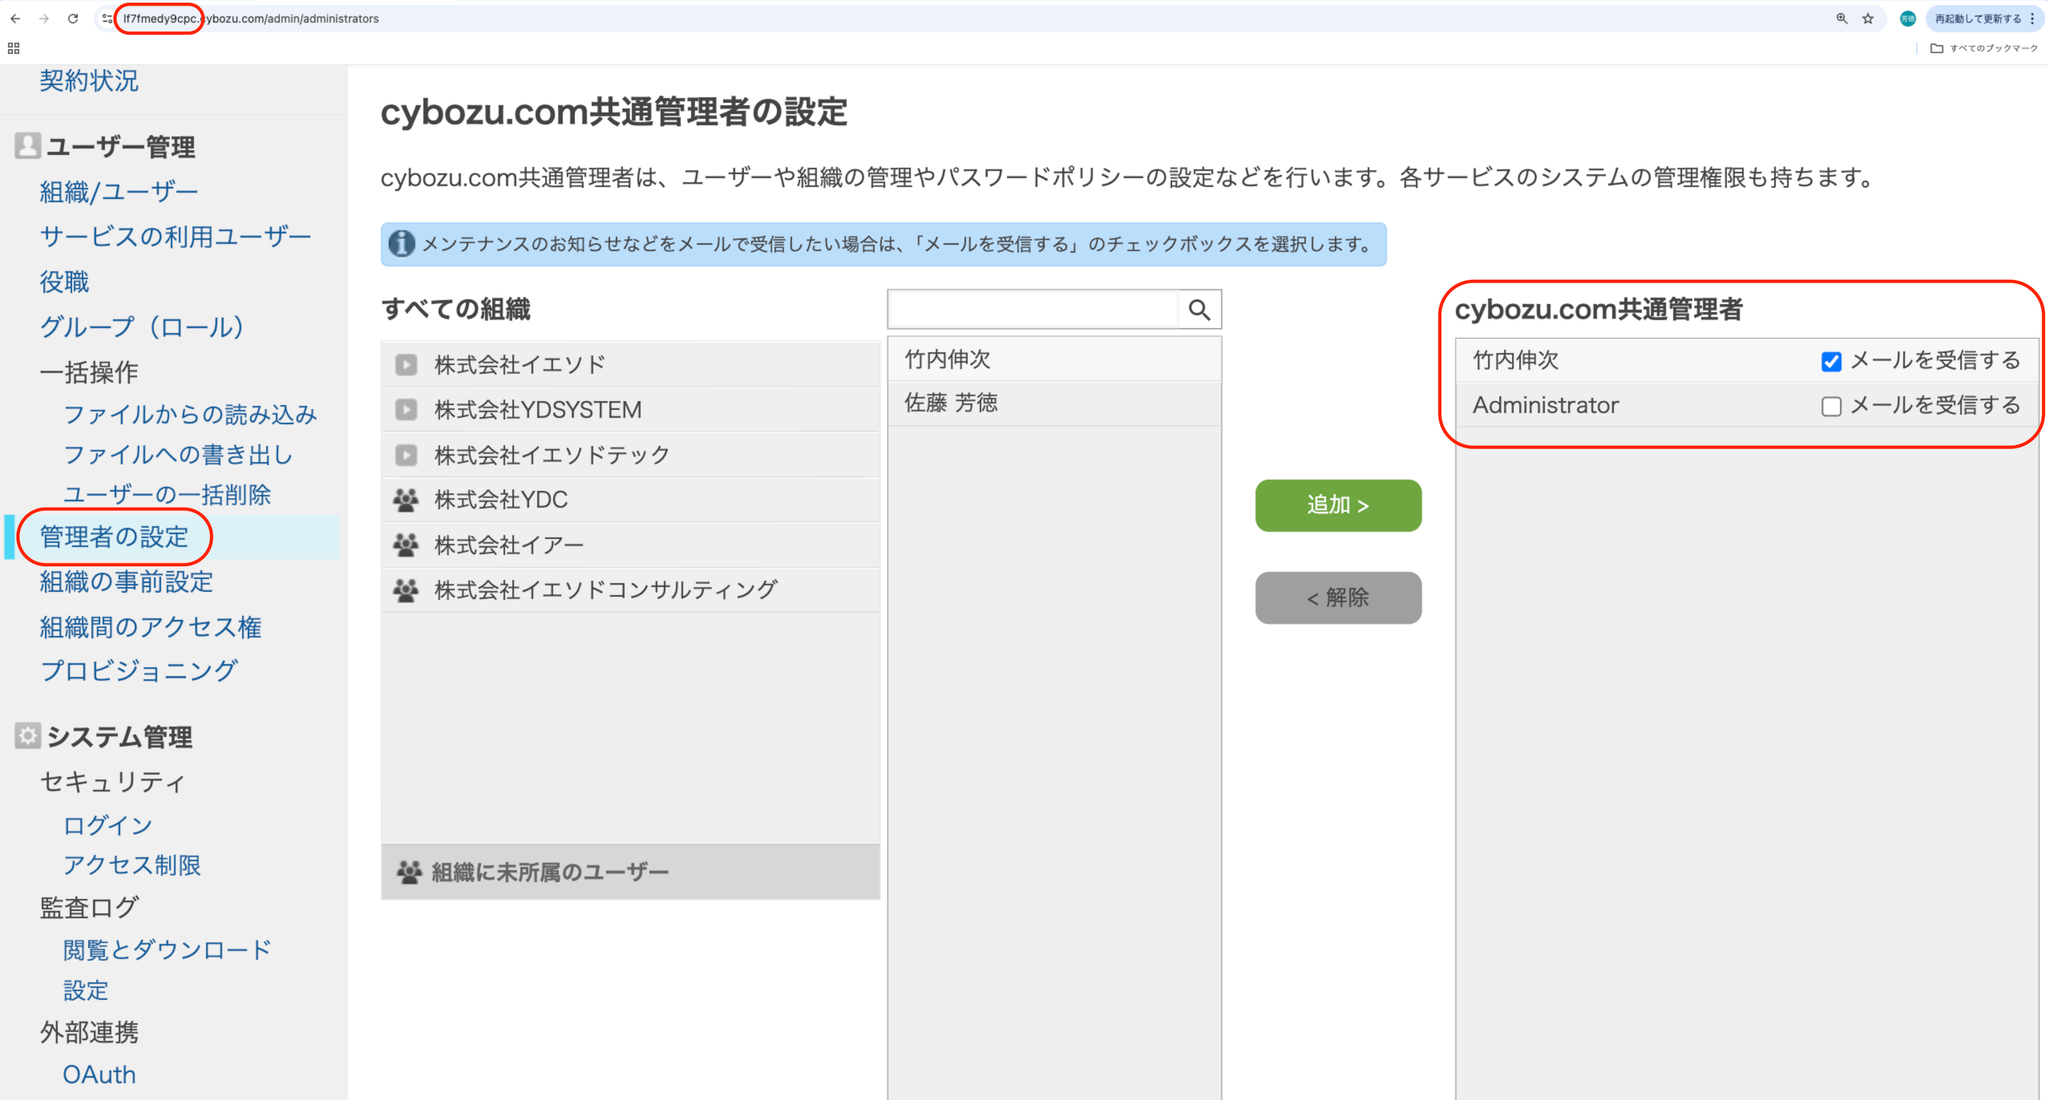Screen dimensions: 2048x1100
Task: Click the gear icon beside システム管理
Action: pyautogui.click(x=28, y=736)
